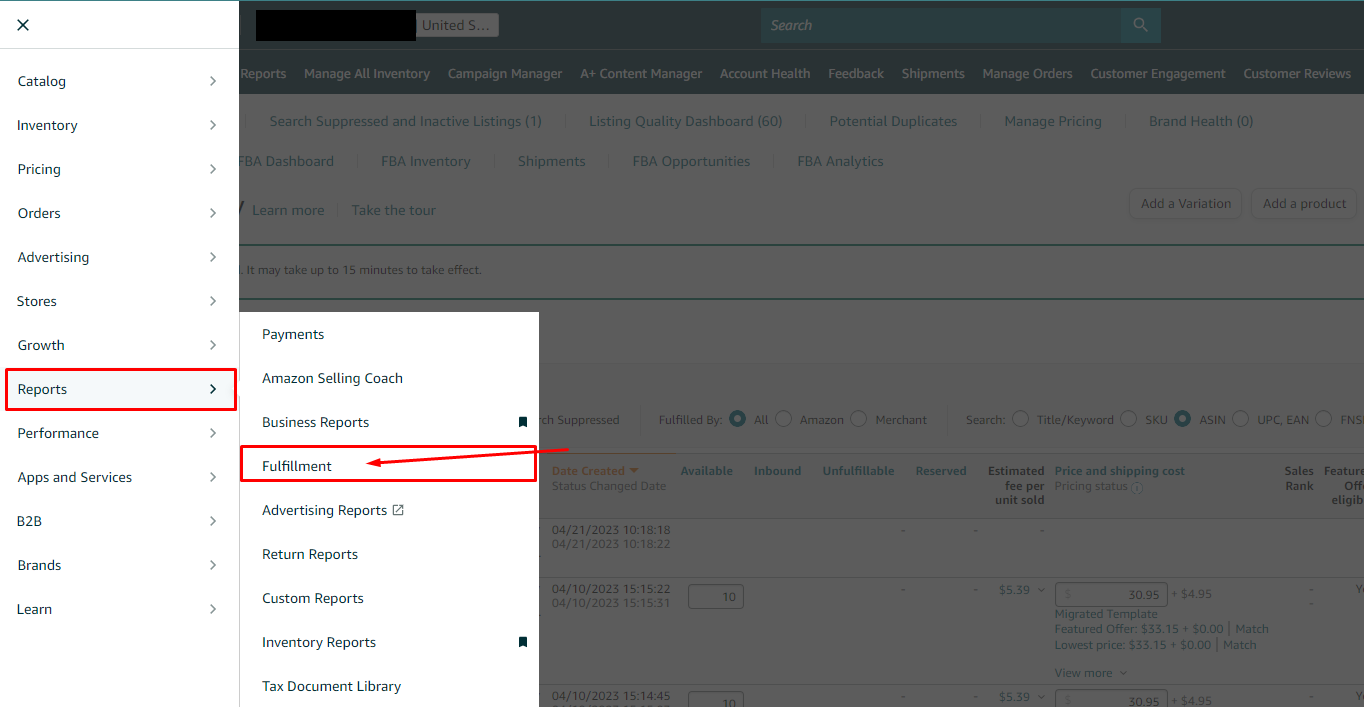Open Account Health top link
The image size is (1364, 707).
(x=765, y=73)
